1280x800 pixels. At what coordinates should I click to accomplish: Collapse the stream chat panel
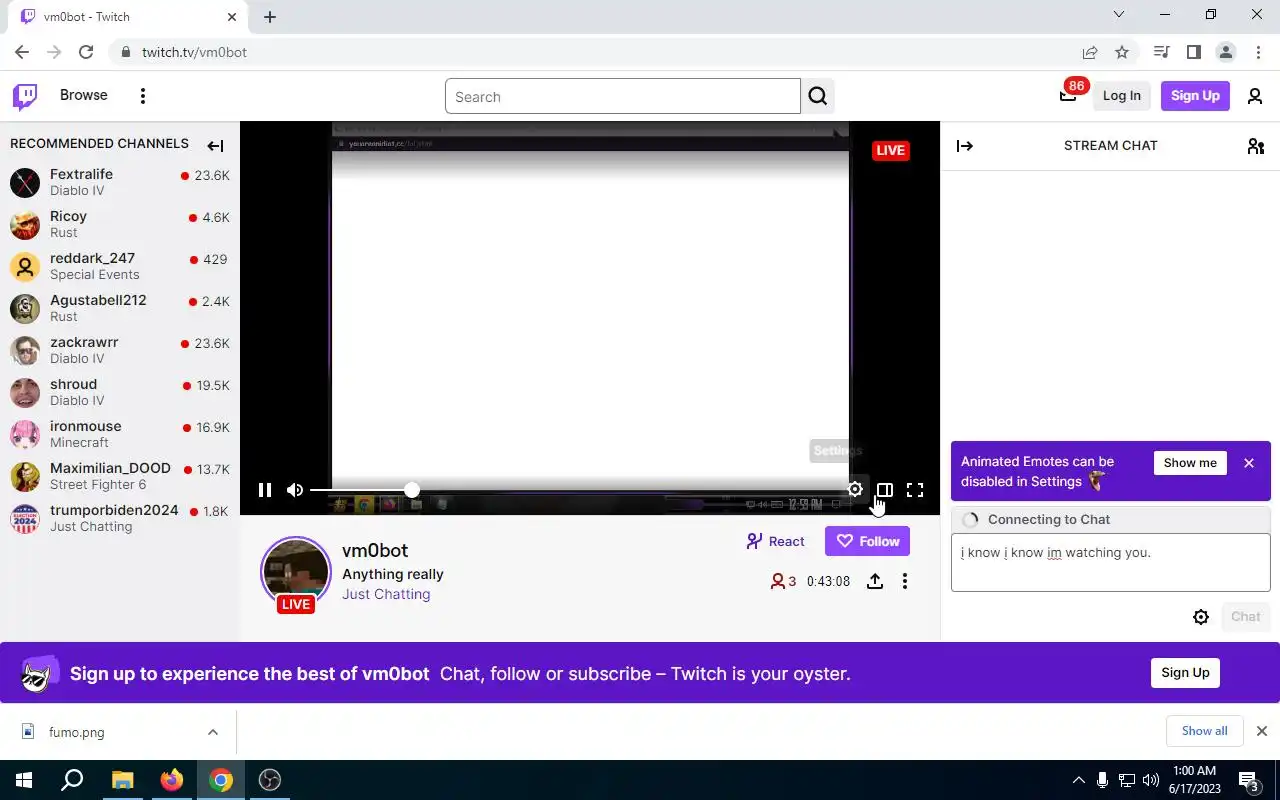coord(965,146)
